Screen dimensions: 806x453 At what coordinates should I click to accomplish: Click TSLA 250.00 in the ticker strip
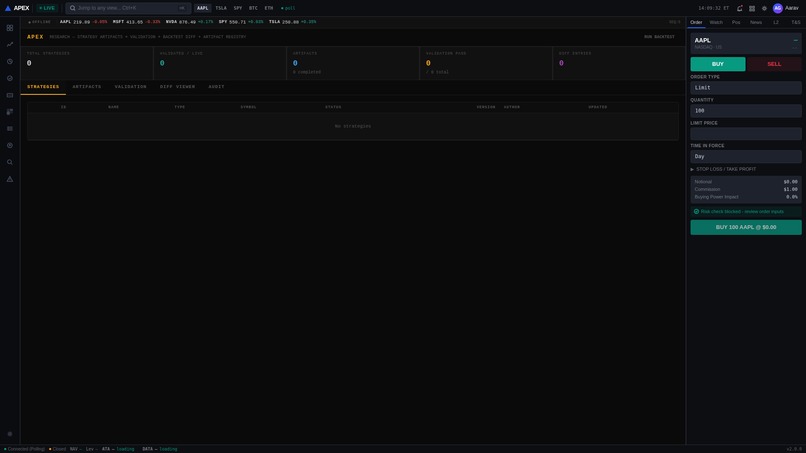coord(292,22)
